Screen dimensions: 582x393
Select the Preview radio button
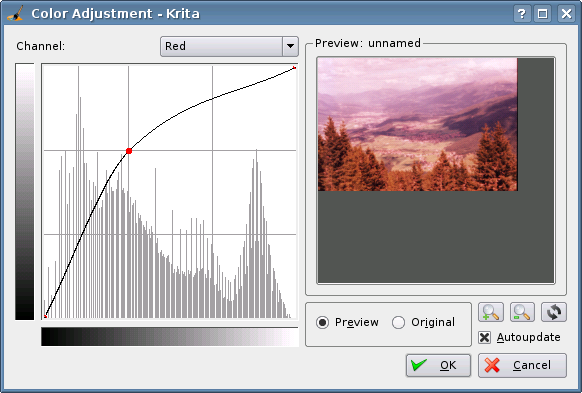coord(323,322)
